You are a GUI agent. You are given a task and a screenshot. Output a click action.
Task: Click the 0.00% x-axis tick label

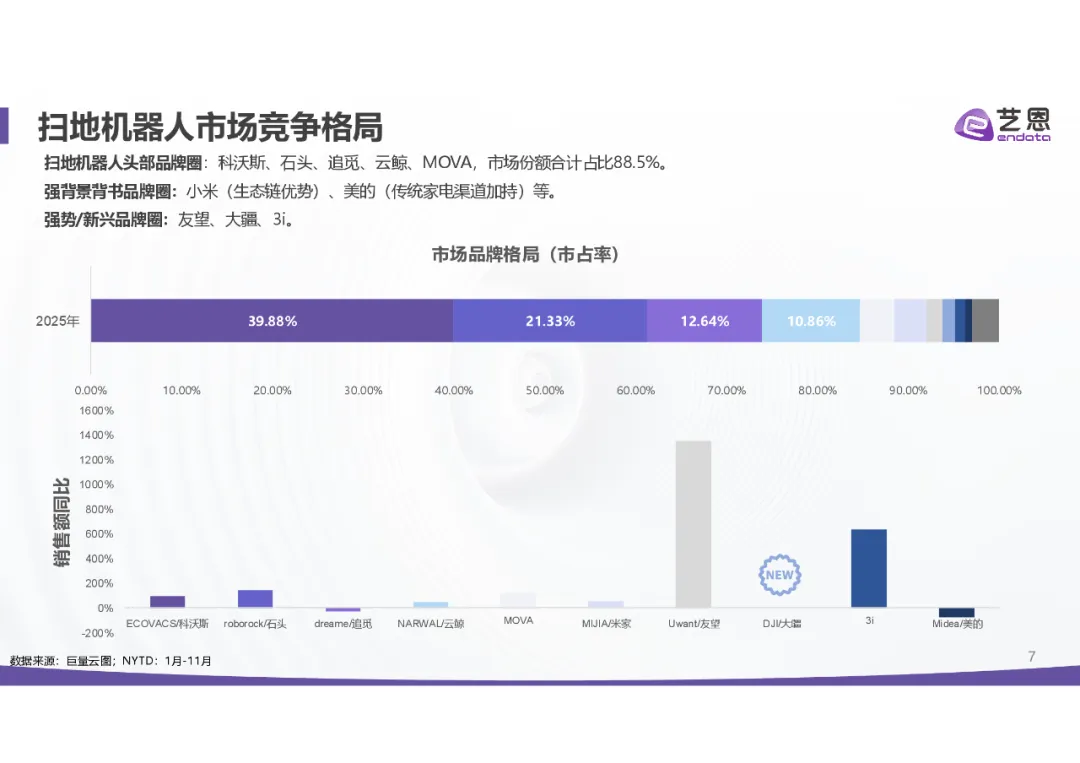[91, 390]
